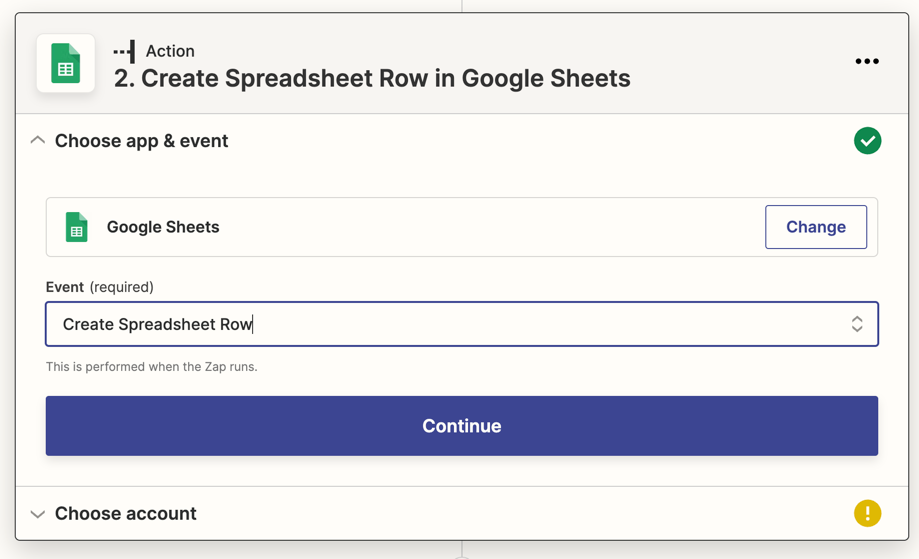Expand section using Choose account chevron

coord(38,514)
